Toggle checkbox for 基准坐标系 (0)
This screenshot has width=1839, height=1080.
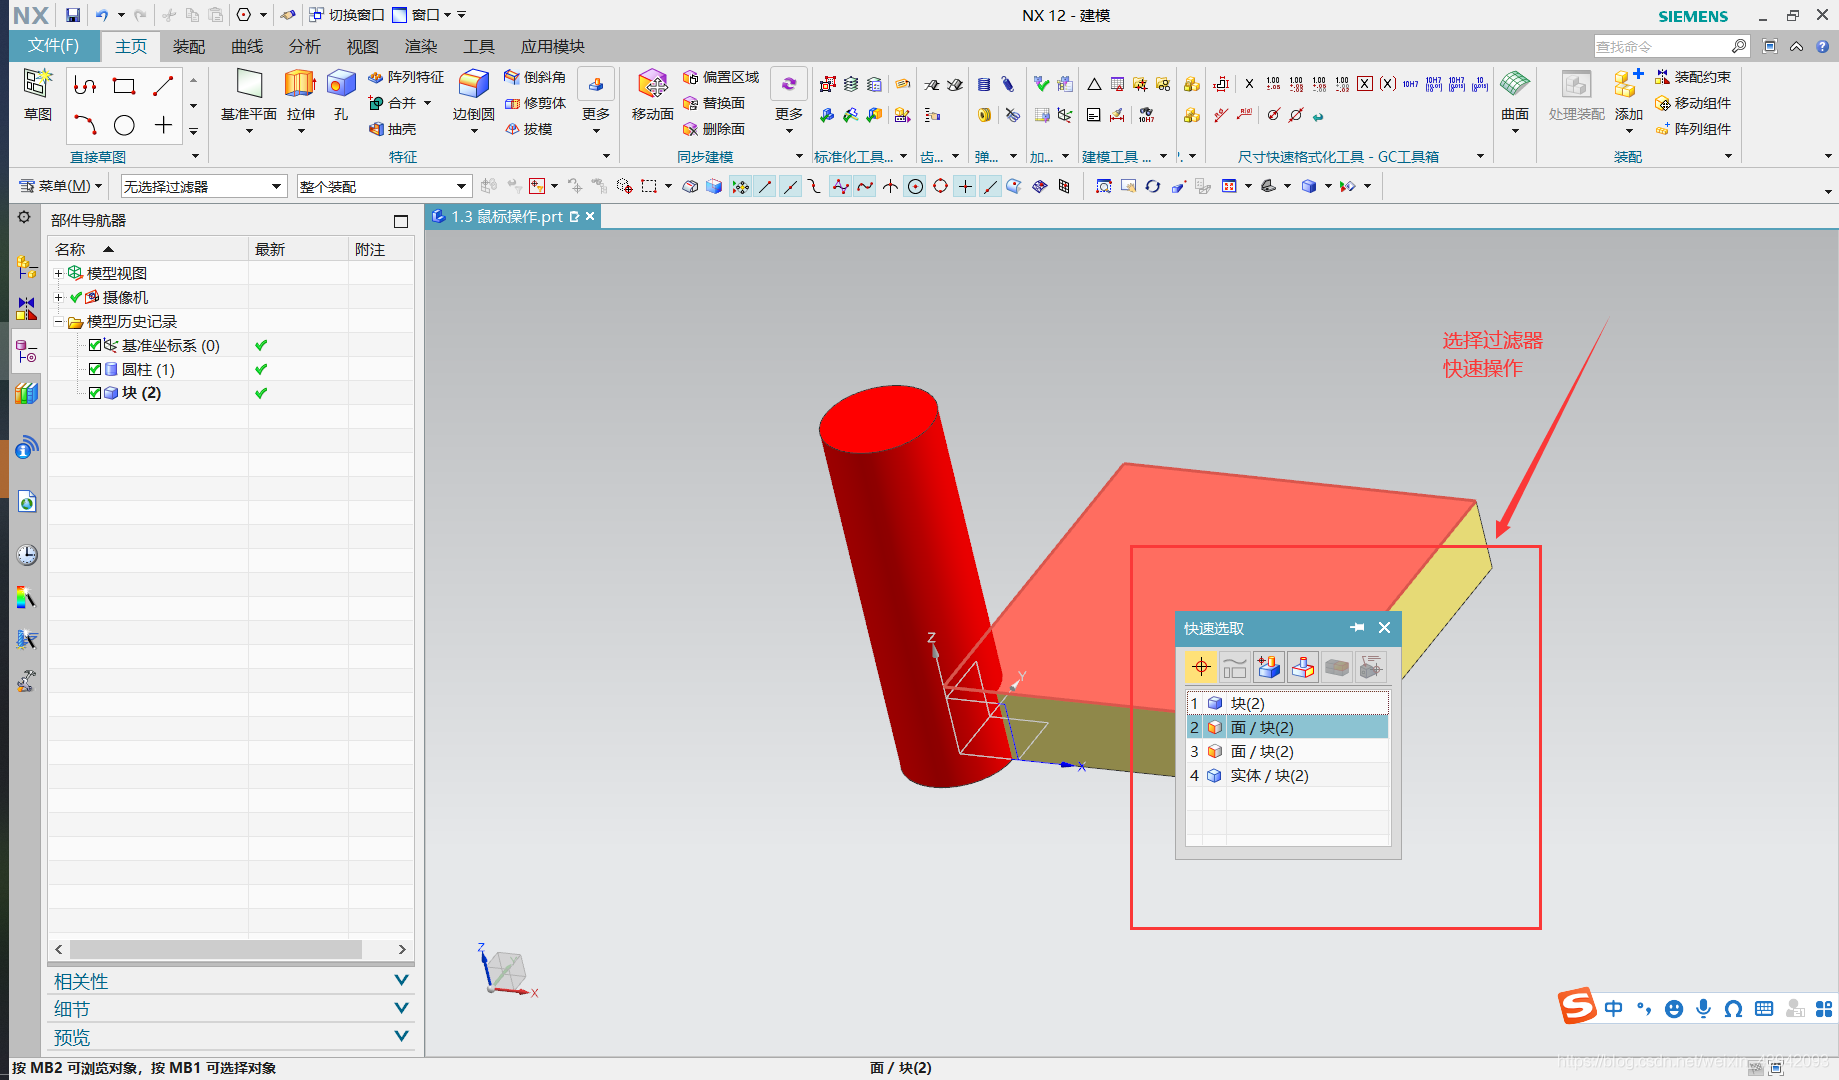pos(95,345)
